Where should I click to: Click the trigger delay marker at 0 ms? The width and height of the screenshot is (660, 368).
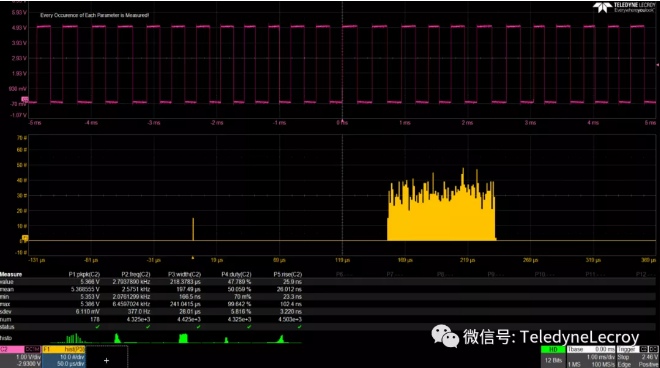342,121
